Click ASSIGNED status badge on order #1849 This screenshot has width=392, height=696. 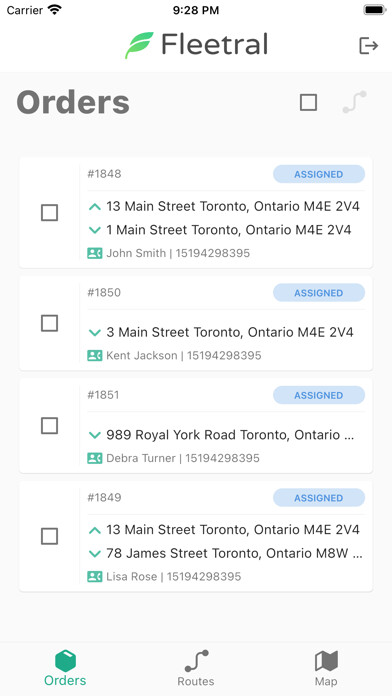click(319, 498)
